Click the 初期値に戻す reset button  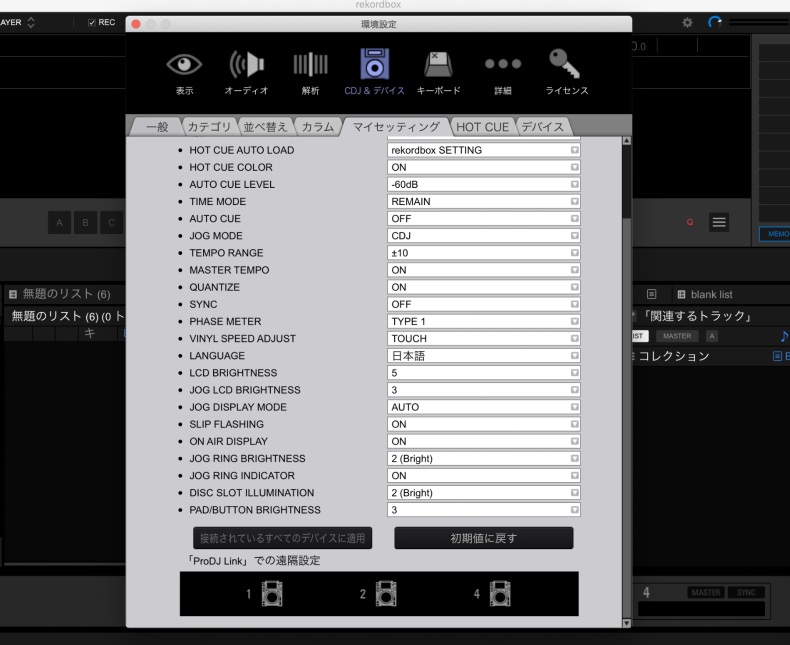[484, 538]
